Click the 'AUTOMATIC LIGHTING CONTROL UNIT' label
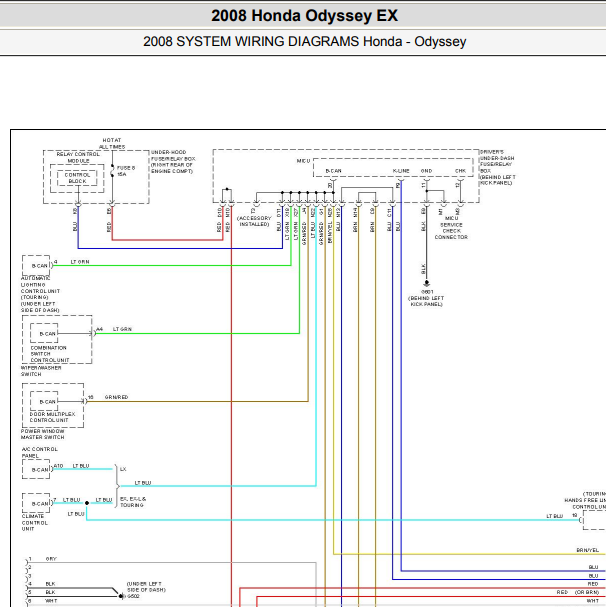Viewport: 606px width, 607px height. click(x=40, y=294)
